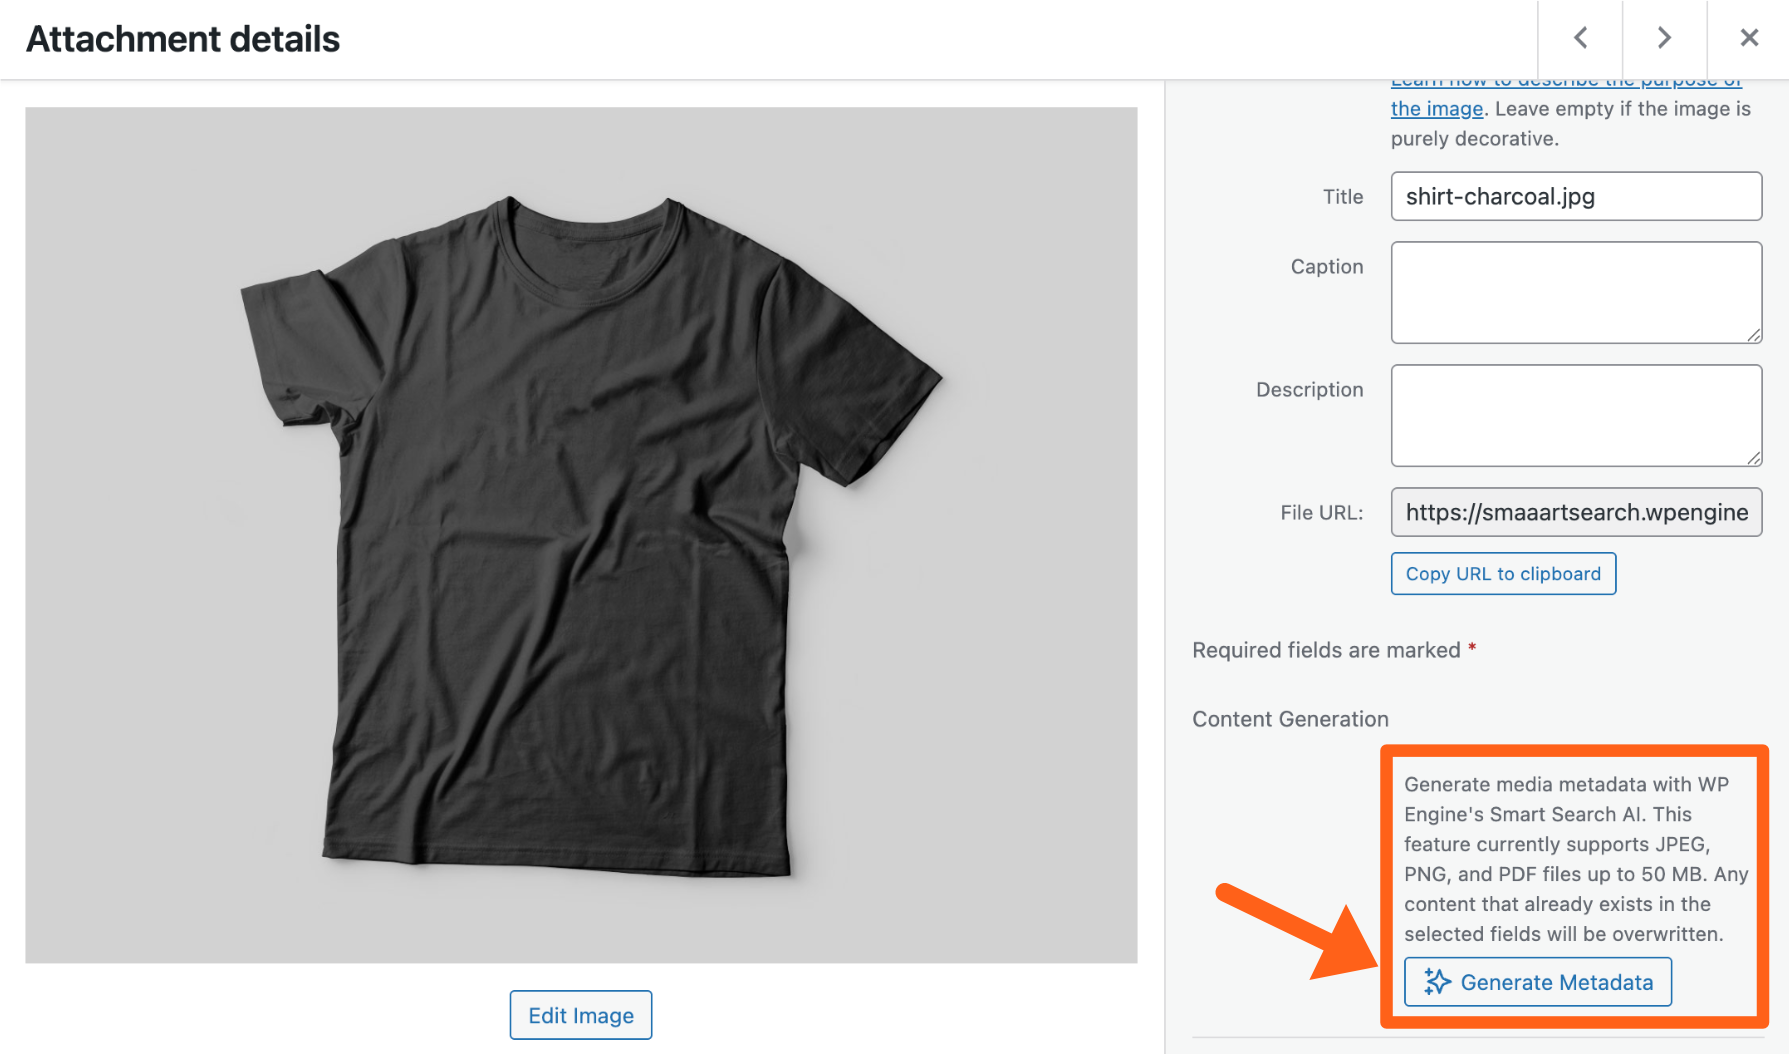1789x1054 pixels.
Task: Click the Content Generation section heading
Action: 1290,719
